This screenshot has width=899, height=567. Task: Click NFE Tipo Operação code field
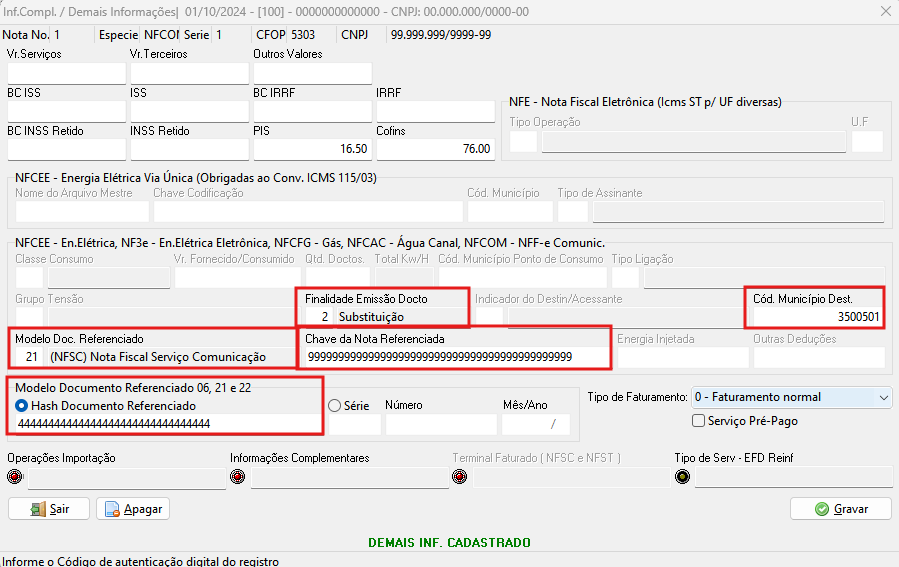tap(523, 141)
